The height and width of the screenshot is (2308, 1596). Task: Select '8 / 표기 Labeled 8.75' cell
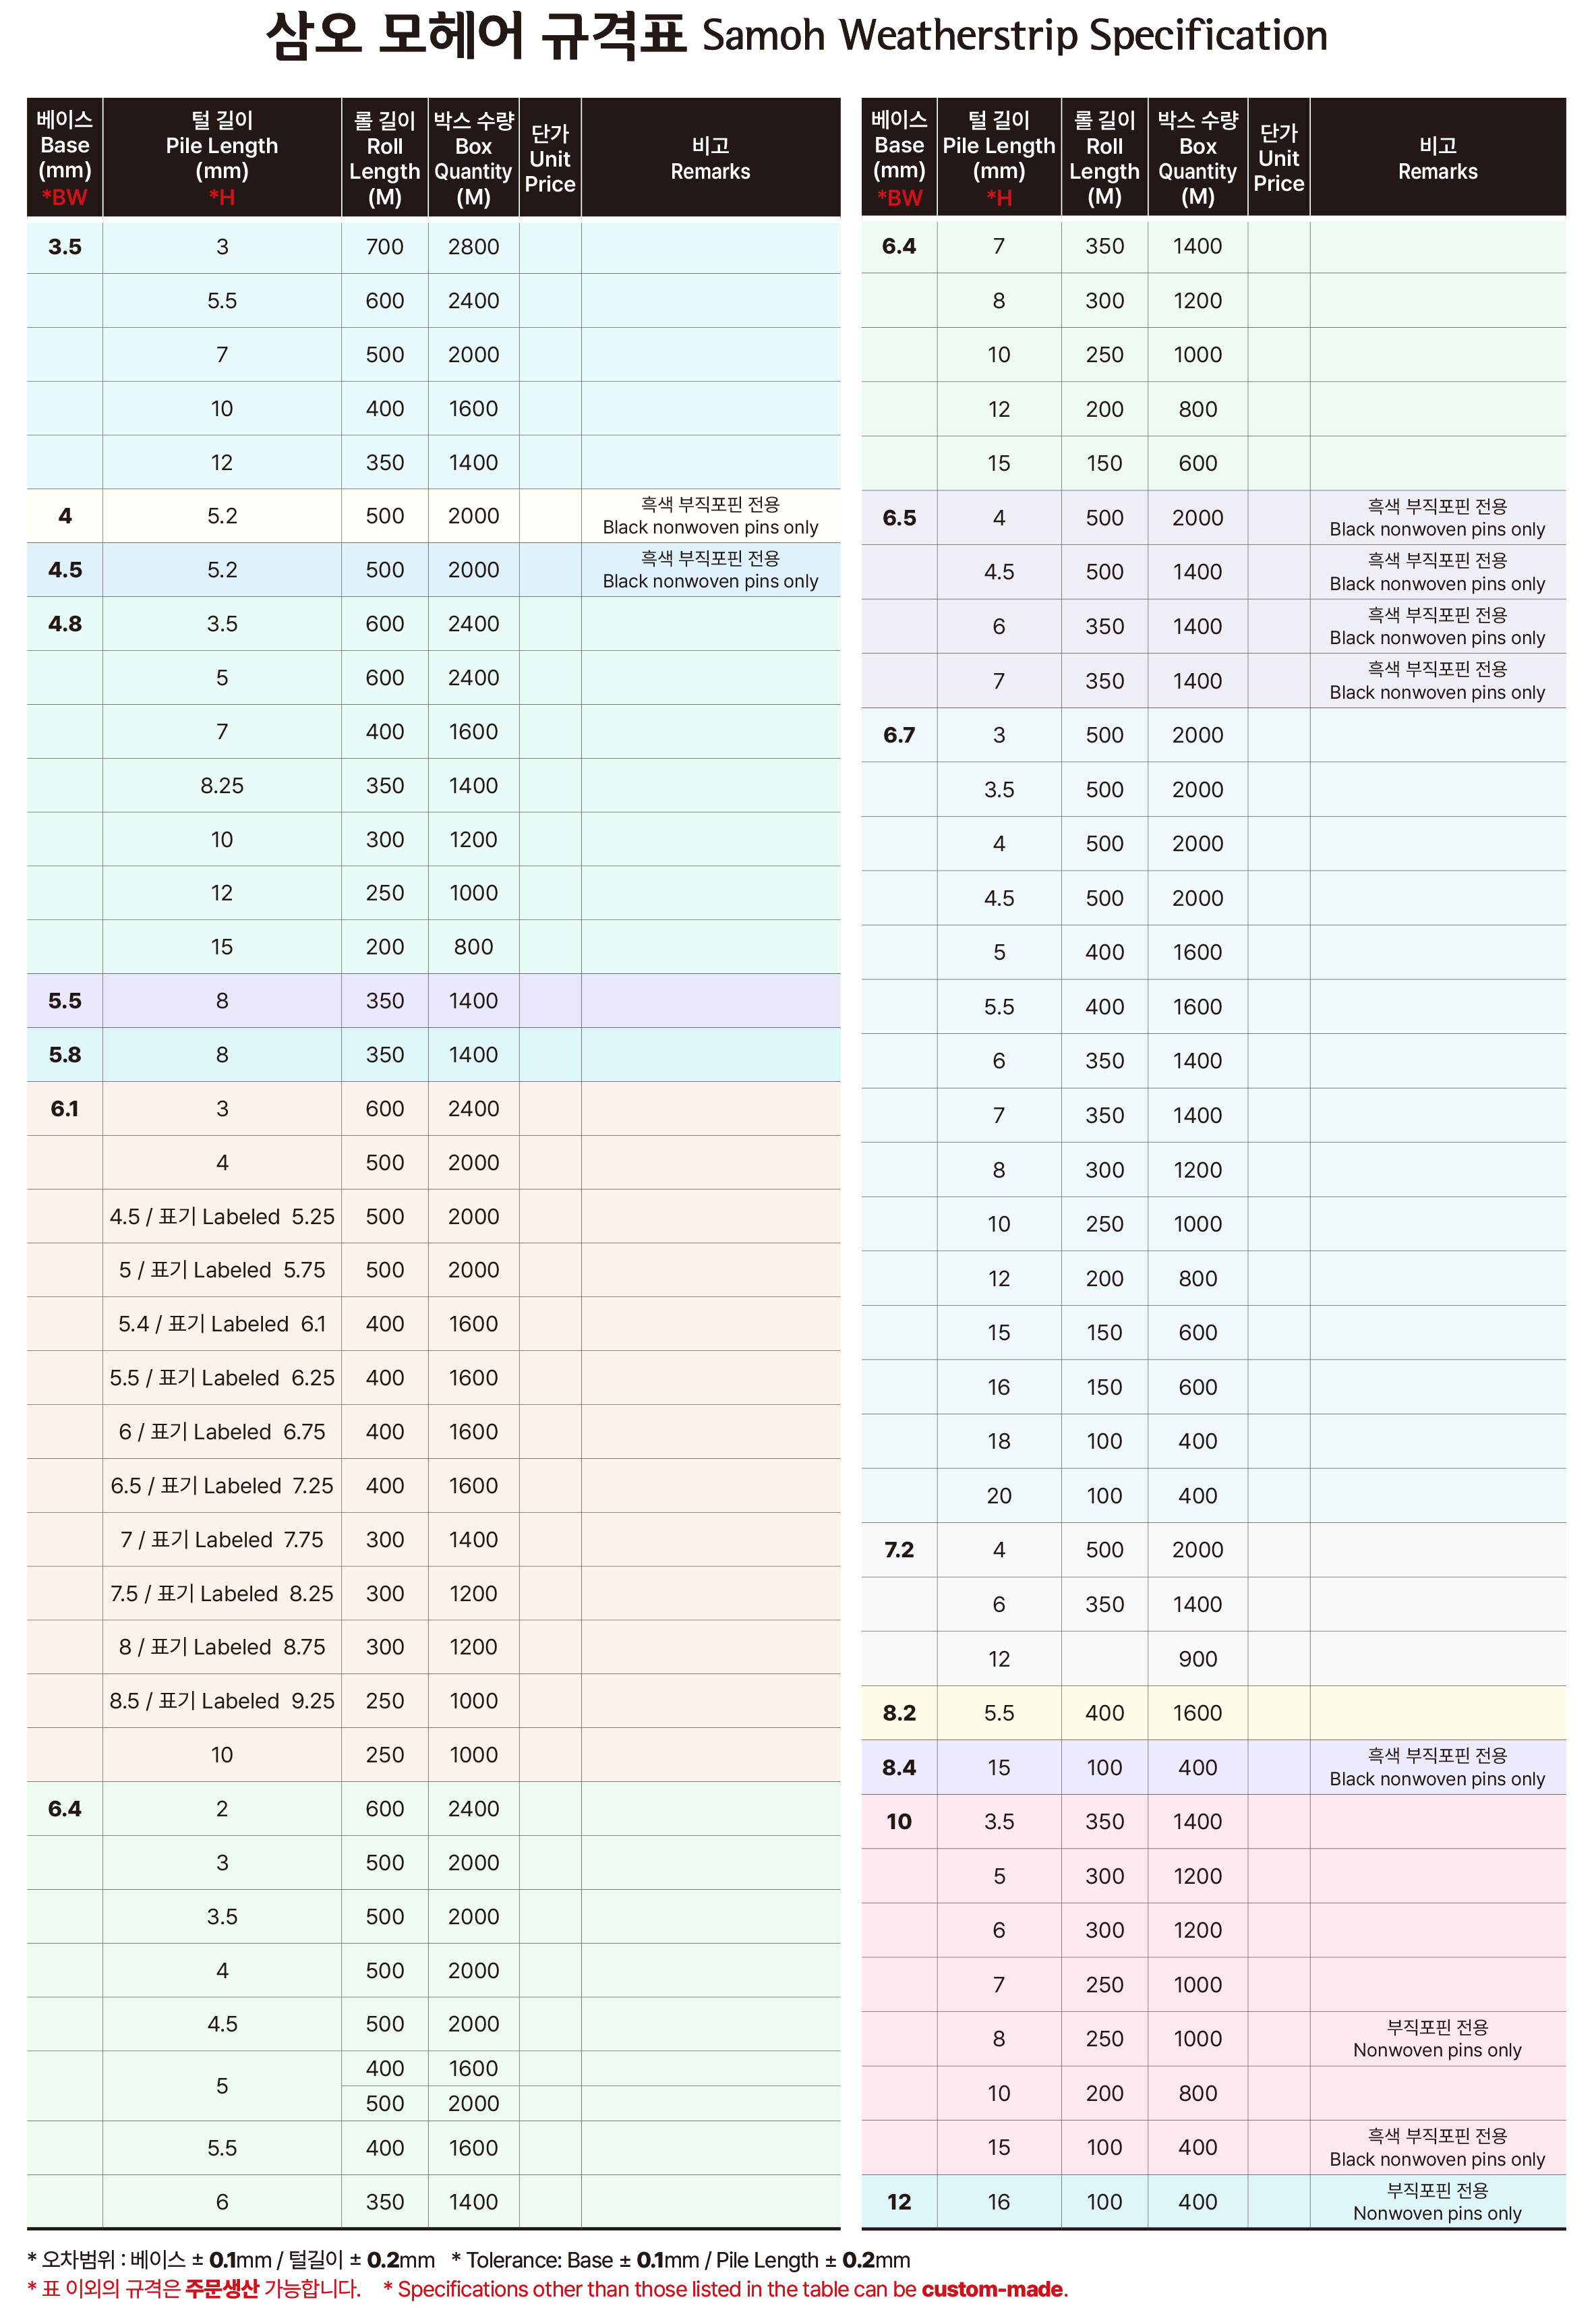(222, 1647)
